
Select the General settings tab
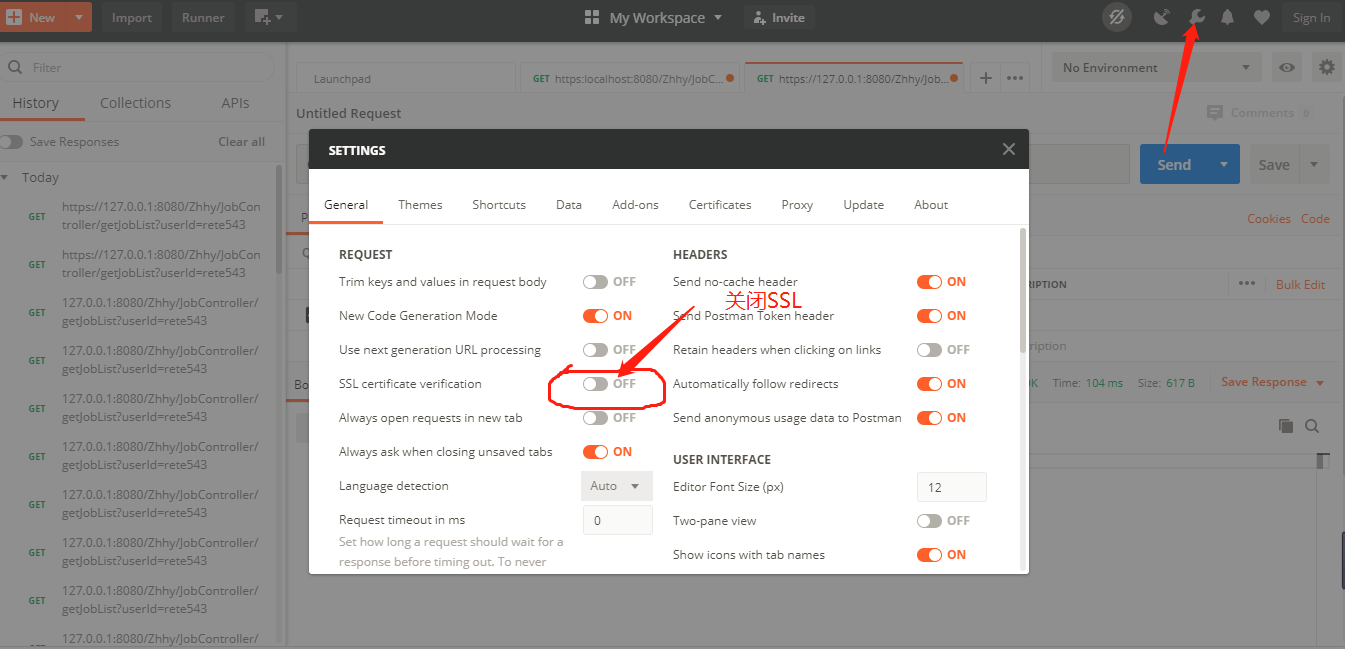tap(346, 204)
